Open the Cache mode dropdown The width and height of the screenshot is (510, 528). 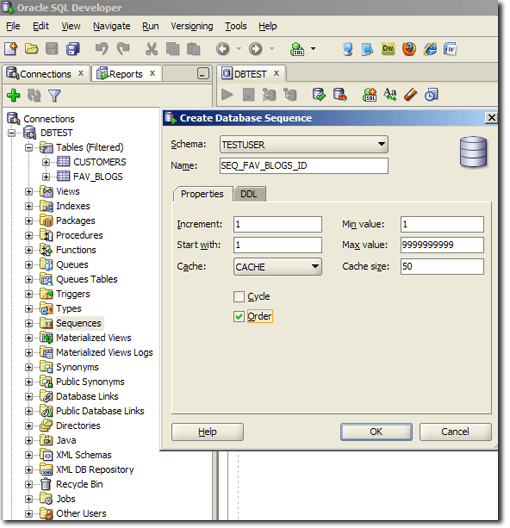[x=315, y=266]
